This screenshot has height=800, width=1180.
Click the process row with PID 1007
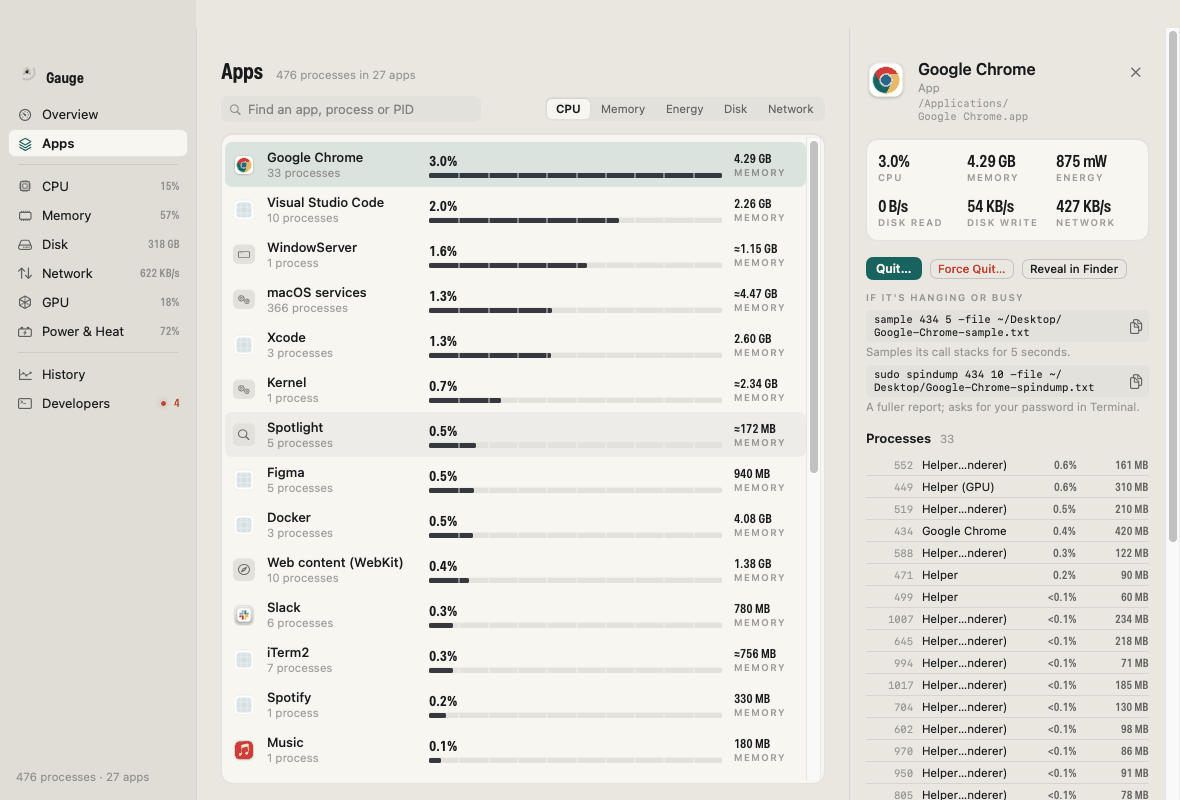1007,619
